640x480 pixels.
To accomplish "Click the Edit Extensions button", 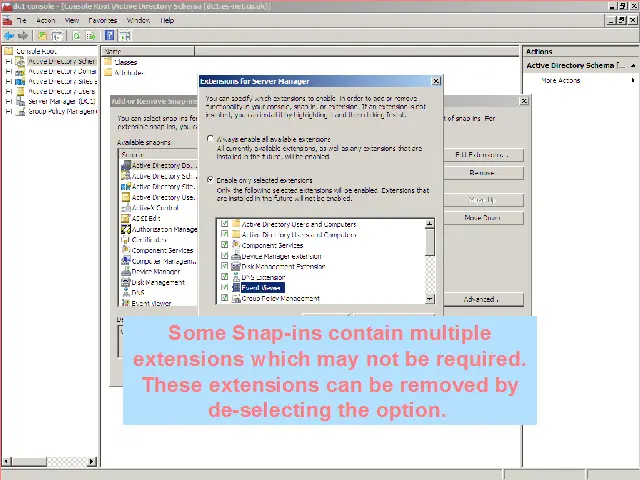I will pos(481,155).
